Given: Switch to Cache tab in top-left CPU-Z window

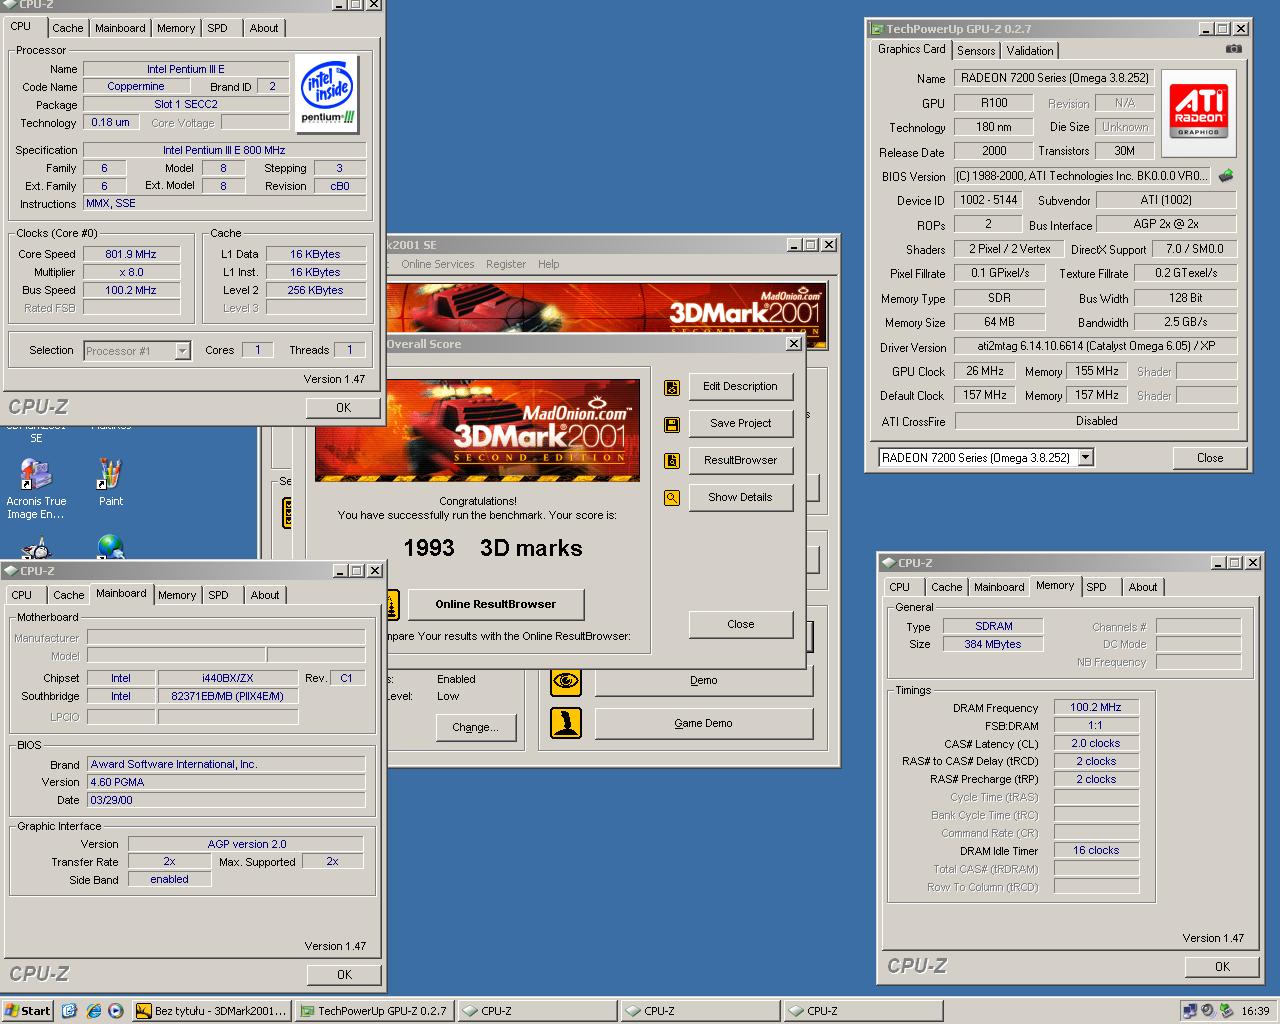Looking at the screenshot, I should tap(68, 28).
